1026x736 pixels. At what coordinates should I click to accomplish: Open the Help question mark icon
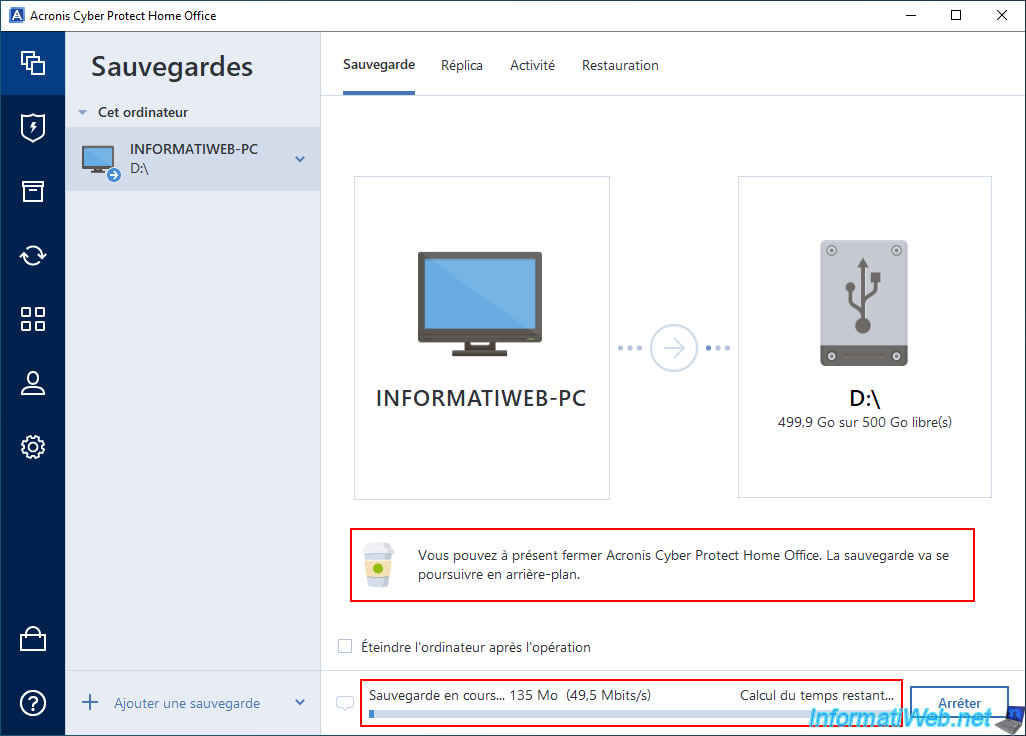pyautogui.click(x=33, y=703)
